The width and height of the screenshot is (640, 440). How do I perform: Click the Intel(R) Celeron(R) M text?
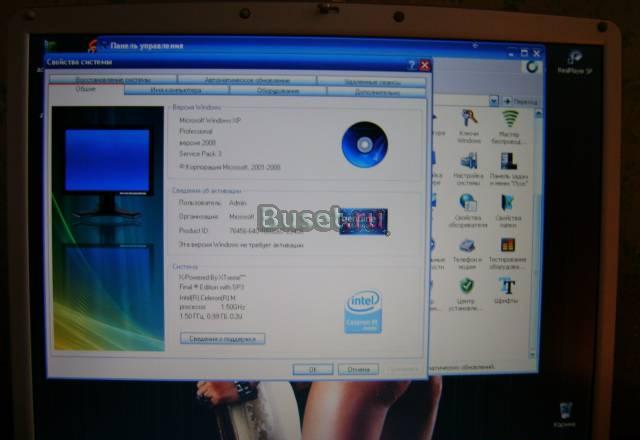(207, 298)
